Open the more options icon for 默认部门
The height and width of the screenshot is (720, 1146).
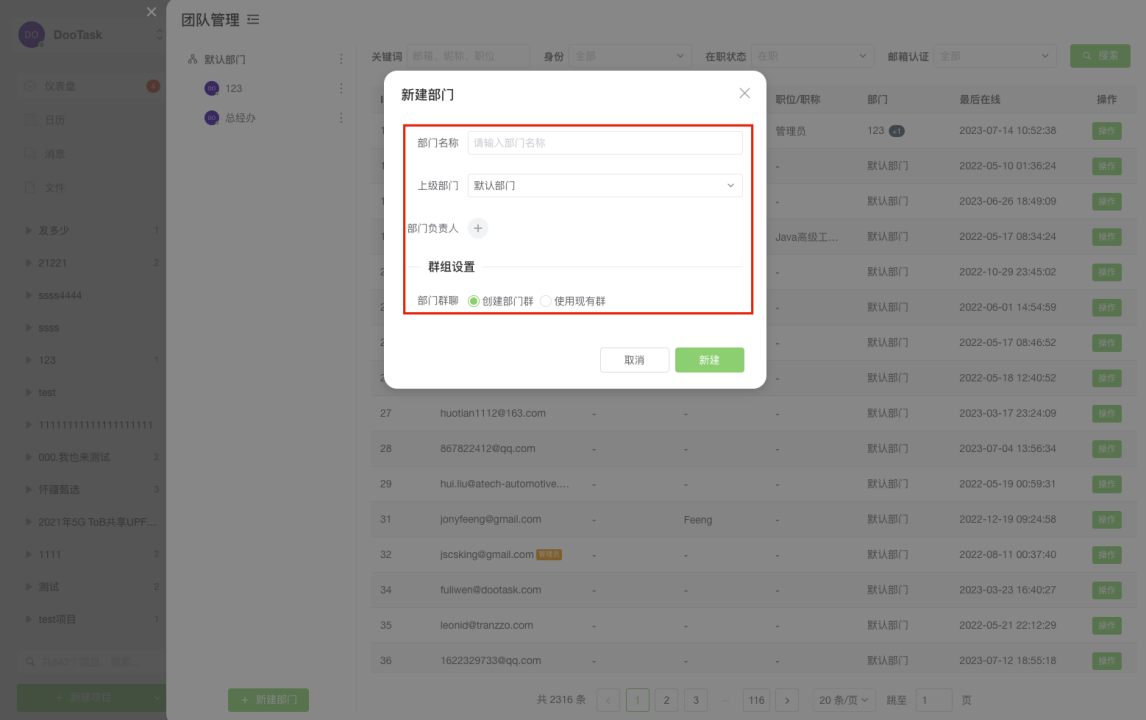click(341, 60)
